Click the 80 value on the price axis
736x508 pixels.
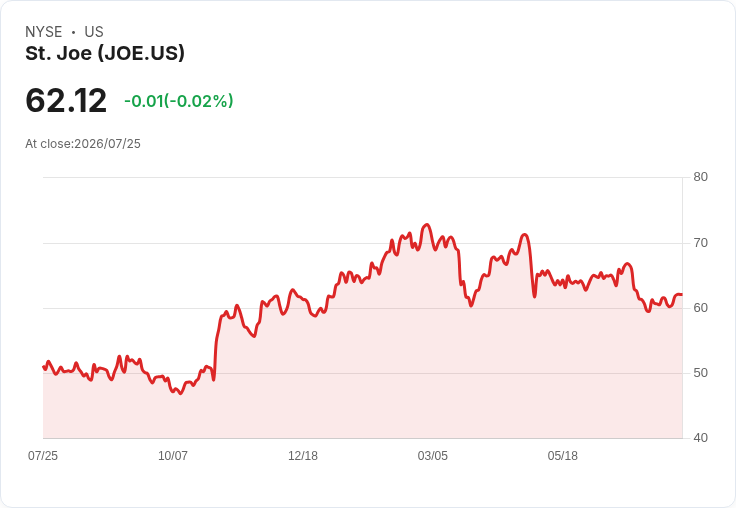coord(700,177)
